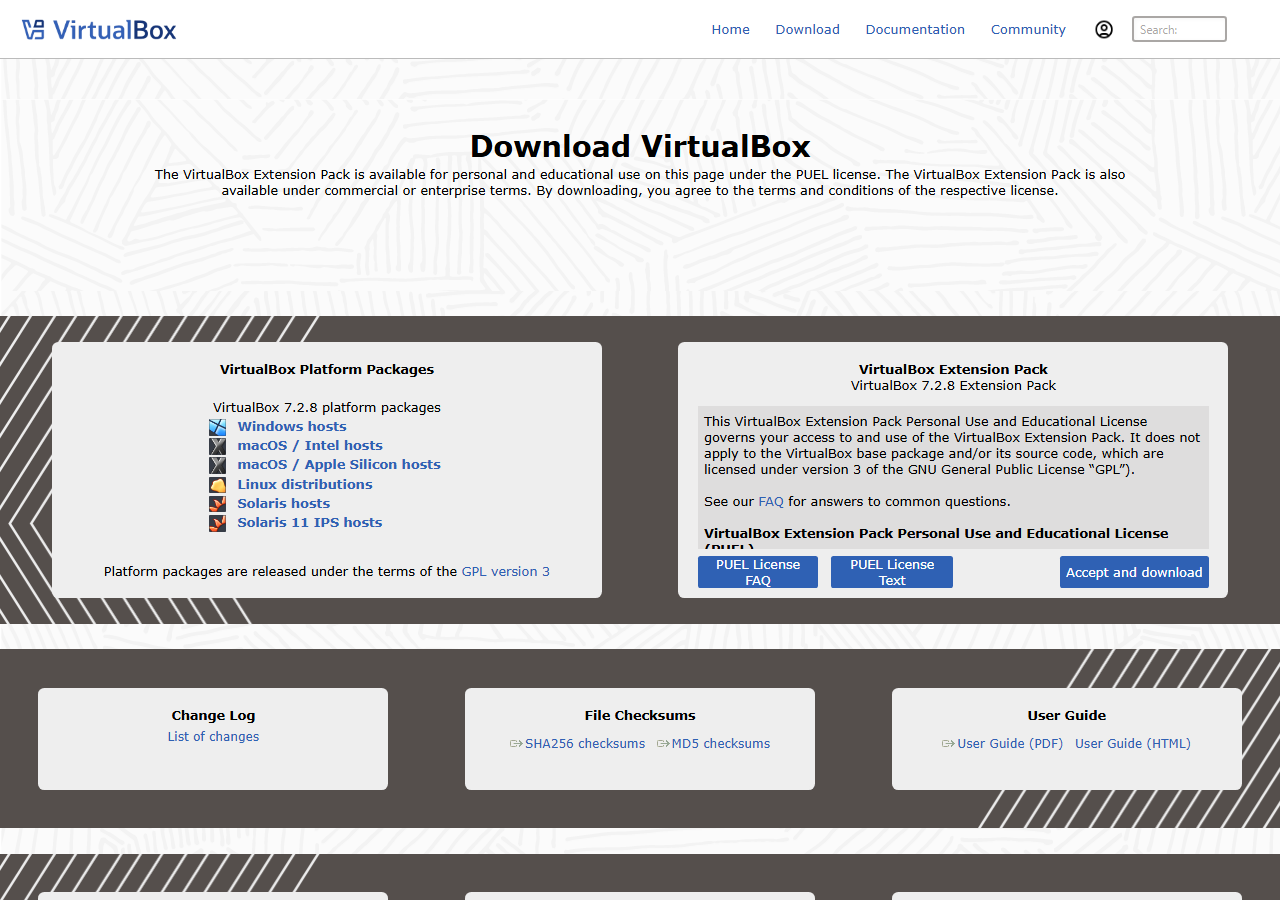Click the Solaris 11 IPS hosts icon
Screen dimensions: 1280x900
(217, 523)
